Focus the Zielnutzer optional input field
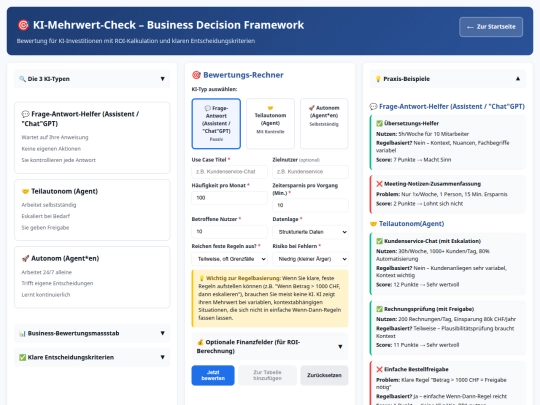540x405 pixels. (310, 172)
